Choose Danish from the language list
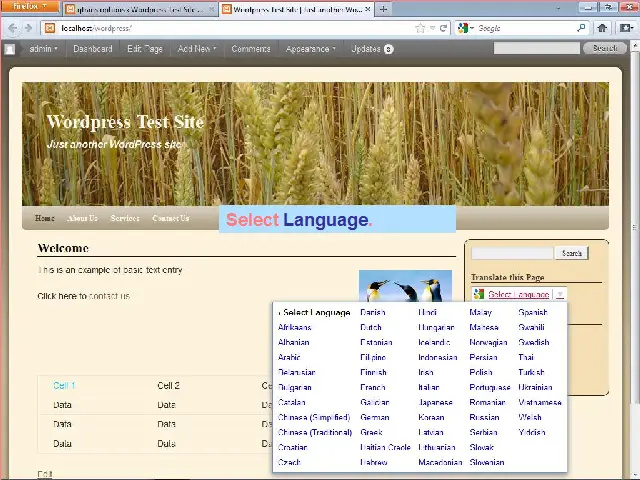 click(373, 312)
